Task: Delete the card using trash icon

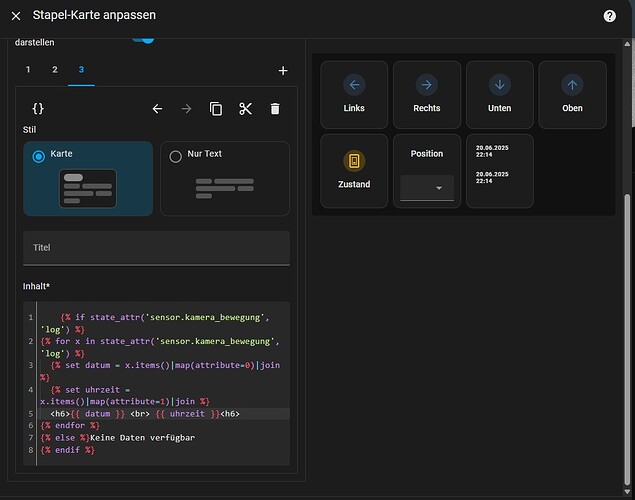Action: (x=275, y=109)
